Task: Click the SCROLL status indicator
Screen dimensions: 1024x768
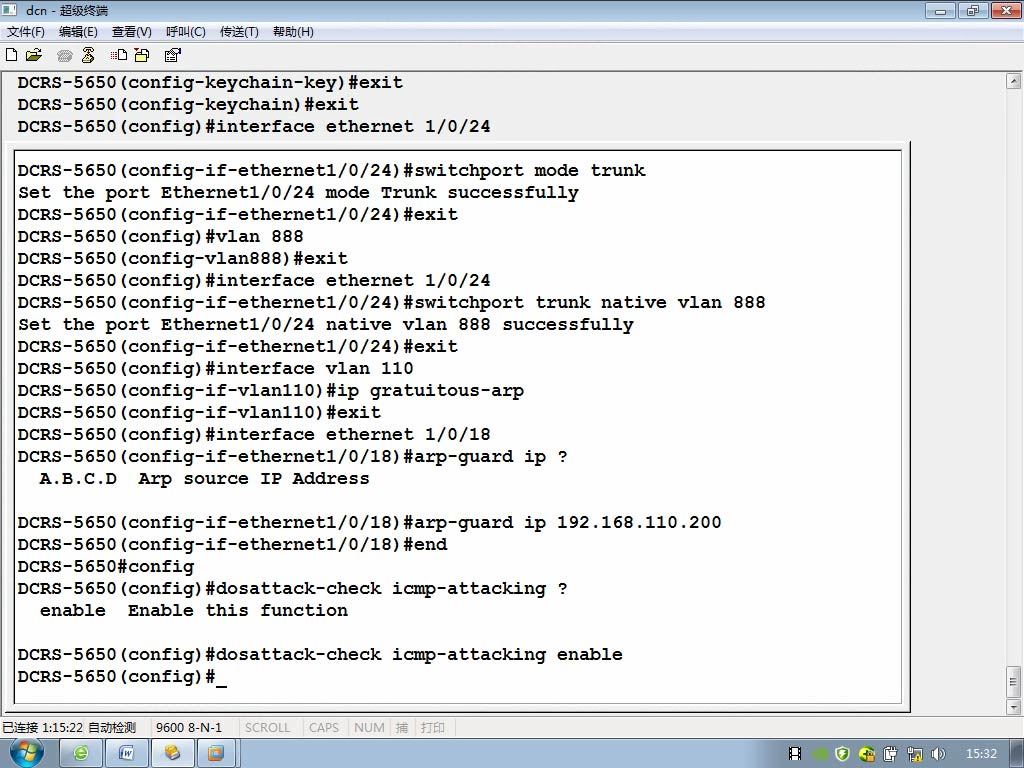Action: [x=267, y=727]
